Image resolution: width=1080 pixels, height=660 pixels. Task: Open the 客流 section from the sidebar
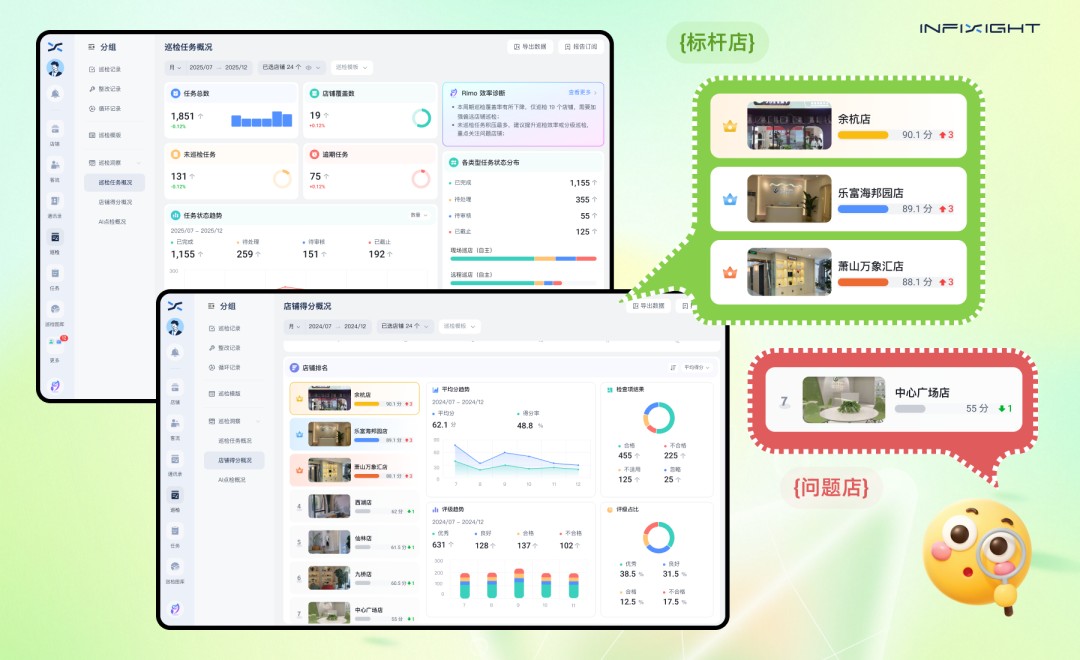[55, 164]
